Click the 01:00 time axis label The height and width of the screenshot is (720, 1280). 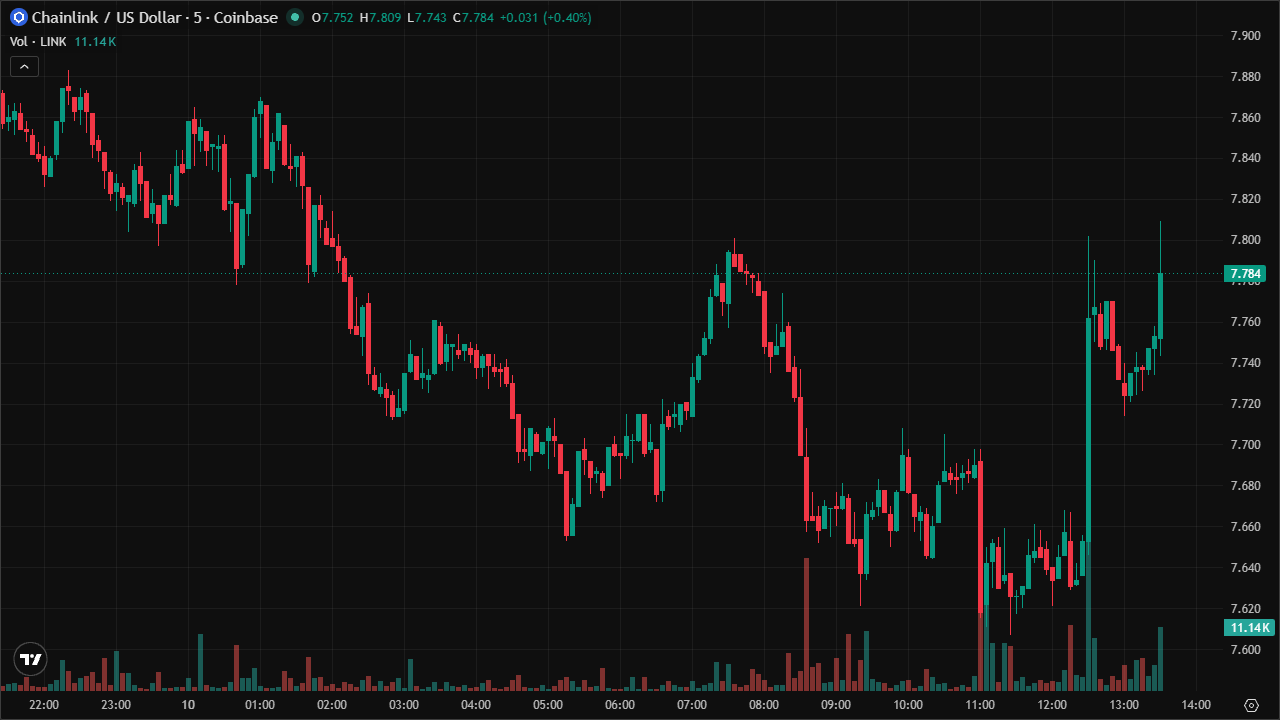[260, 705]
